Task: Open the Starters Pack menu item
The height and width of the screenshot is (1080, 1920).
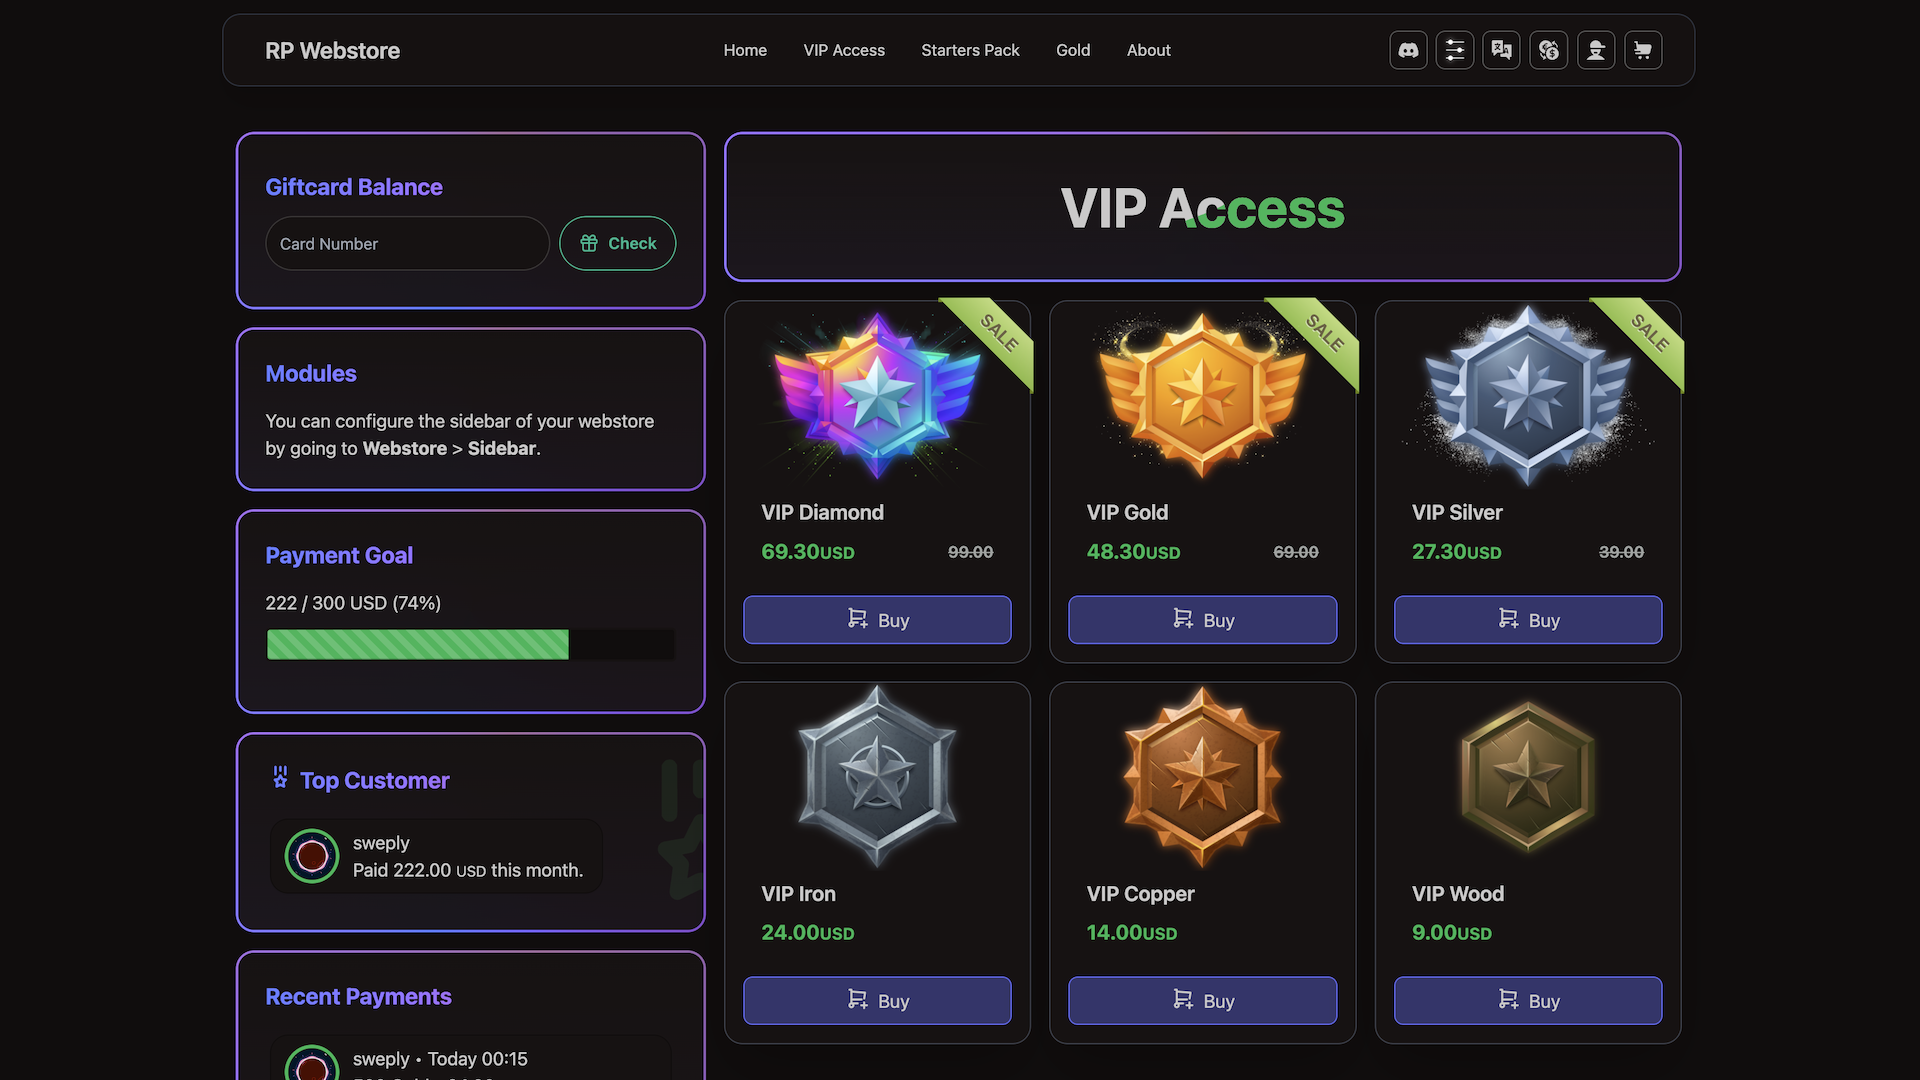Action: 970,50
